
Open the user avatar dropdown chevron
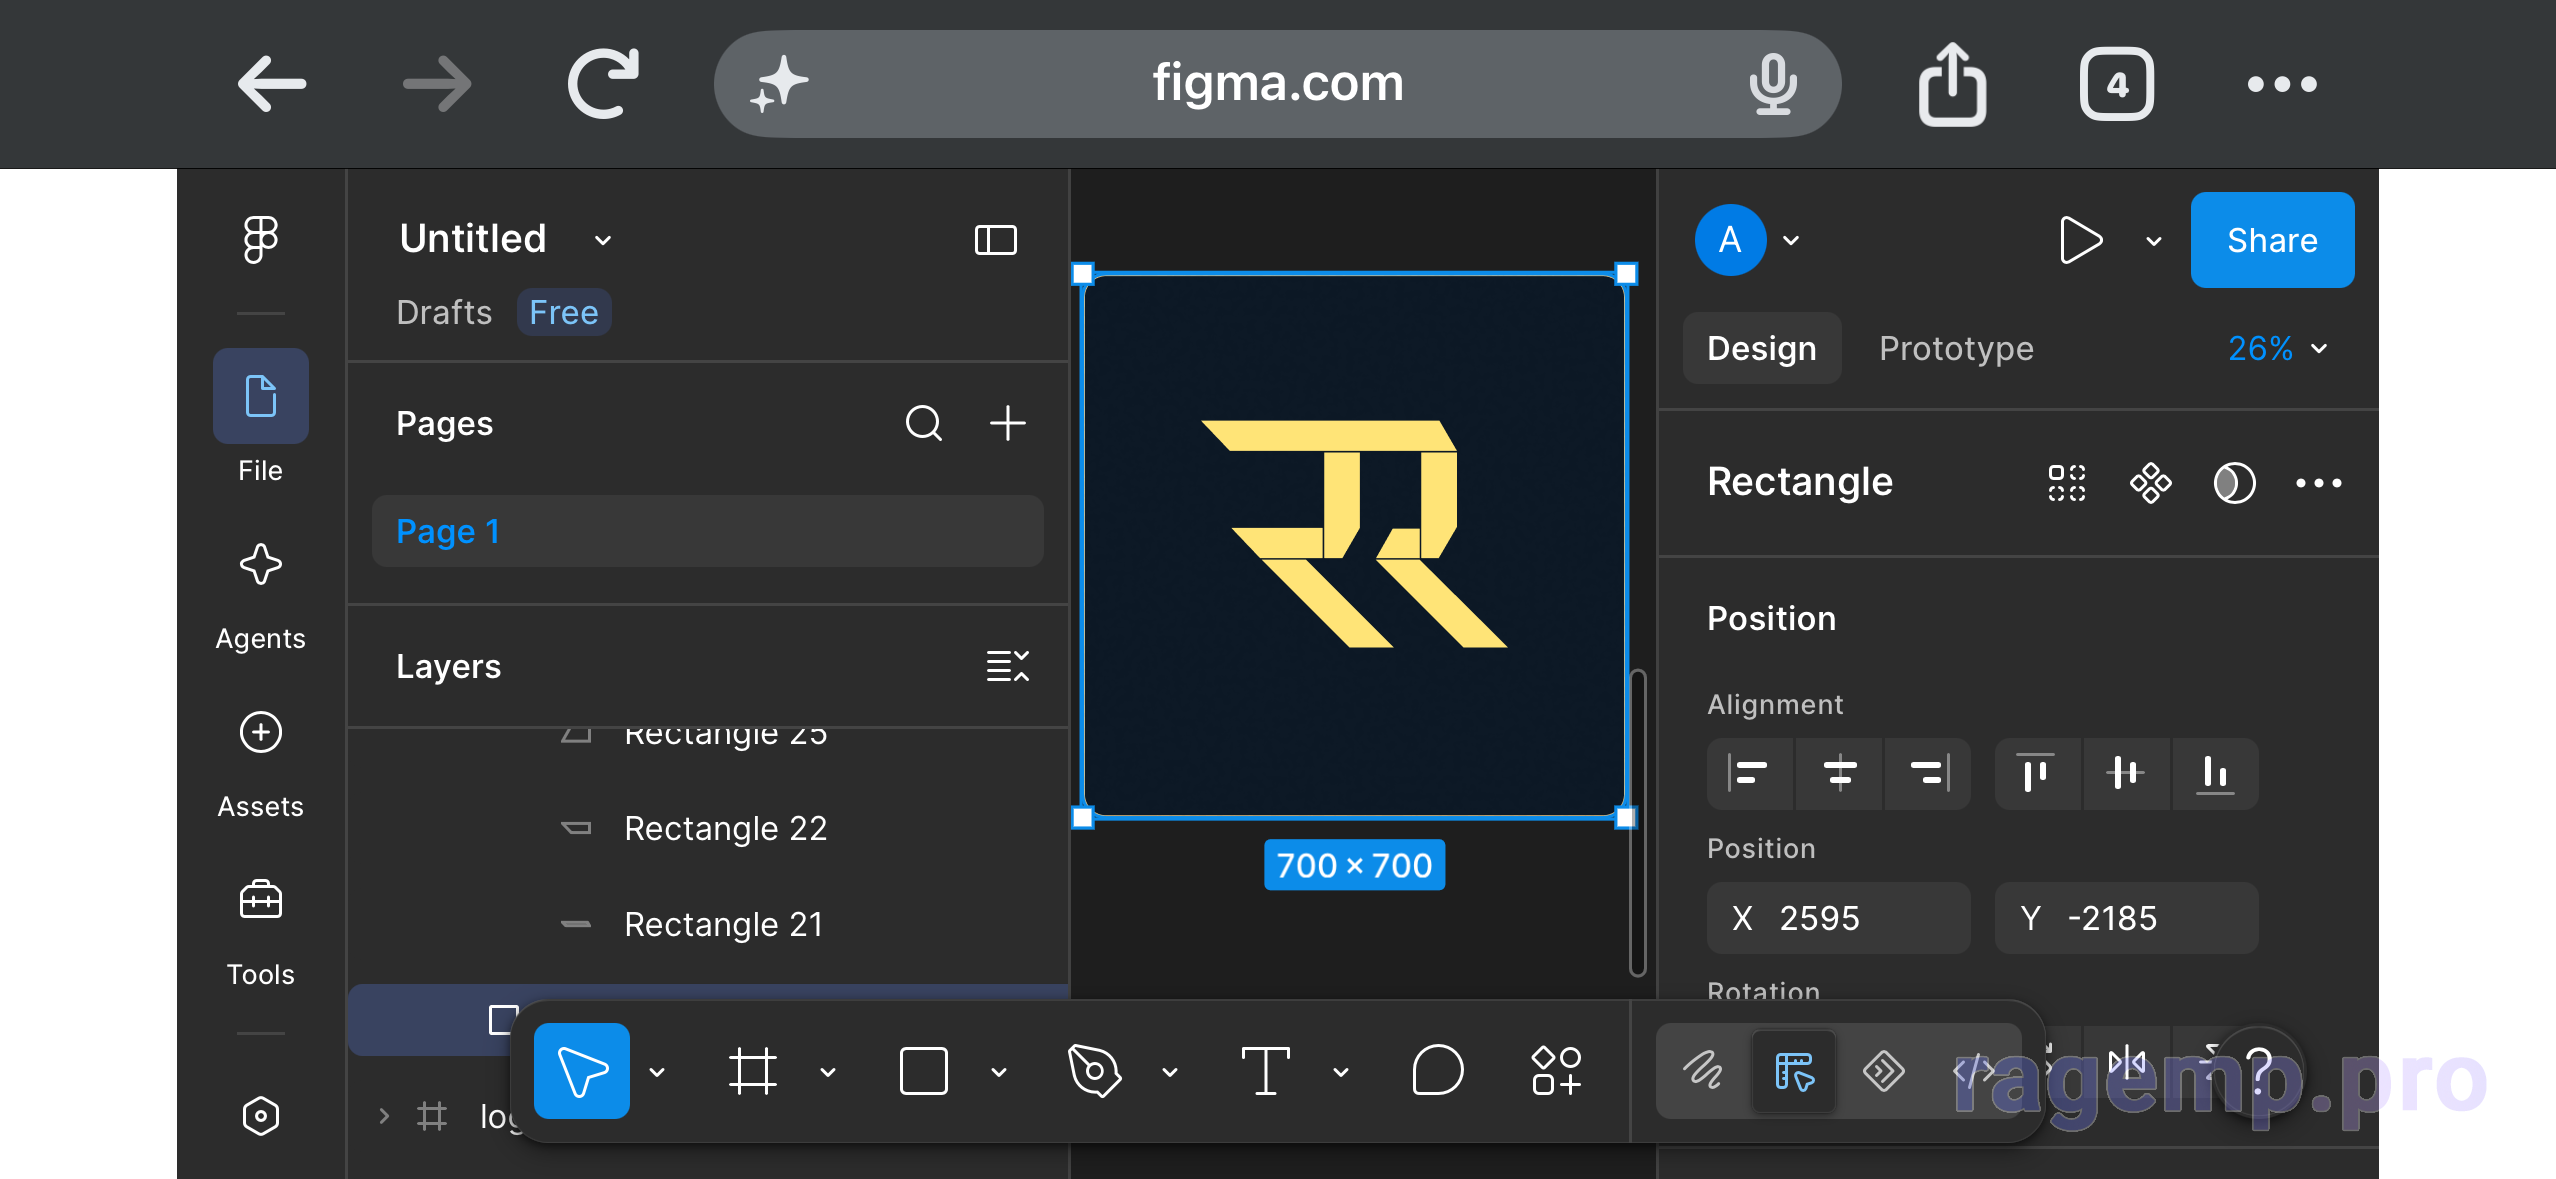[x=1791, y=240]
